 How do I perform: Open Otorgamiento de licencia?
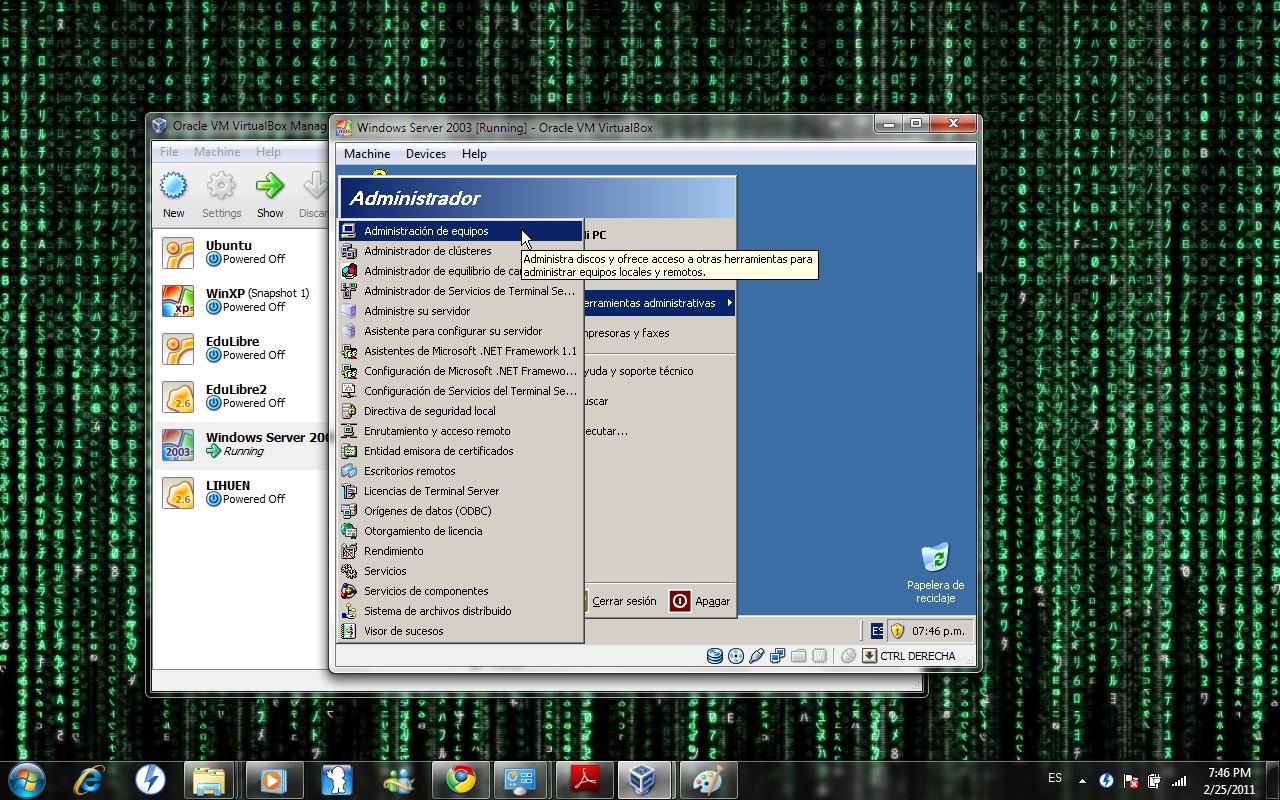[460, 531]
